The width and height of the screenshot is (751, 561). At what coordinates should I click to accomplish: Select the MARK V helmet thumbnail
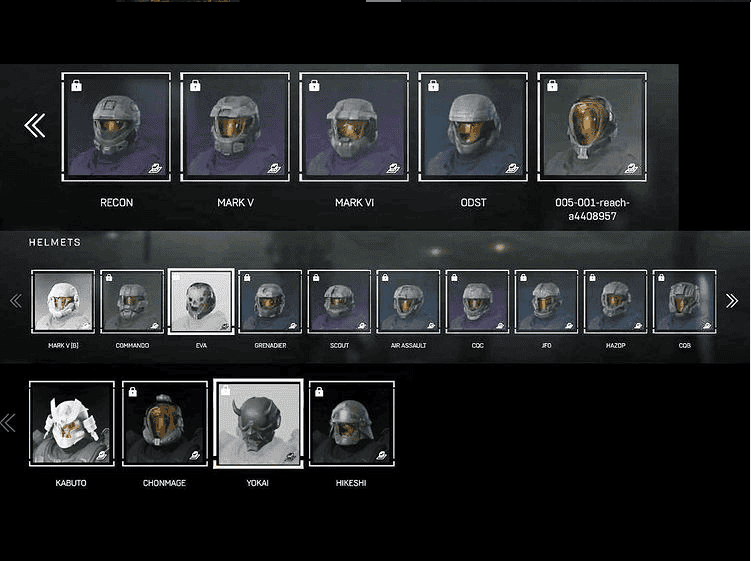point(235,127)
